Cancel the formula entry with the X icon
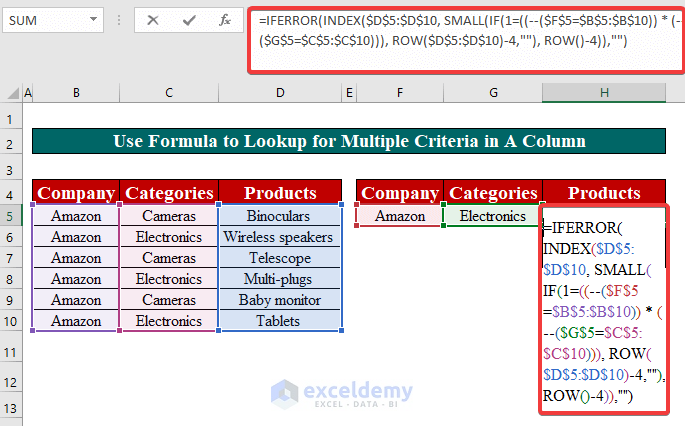 pos(153,20)
